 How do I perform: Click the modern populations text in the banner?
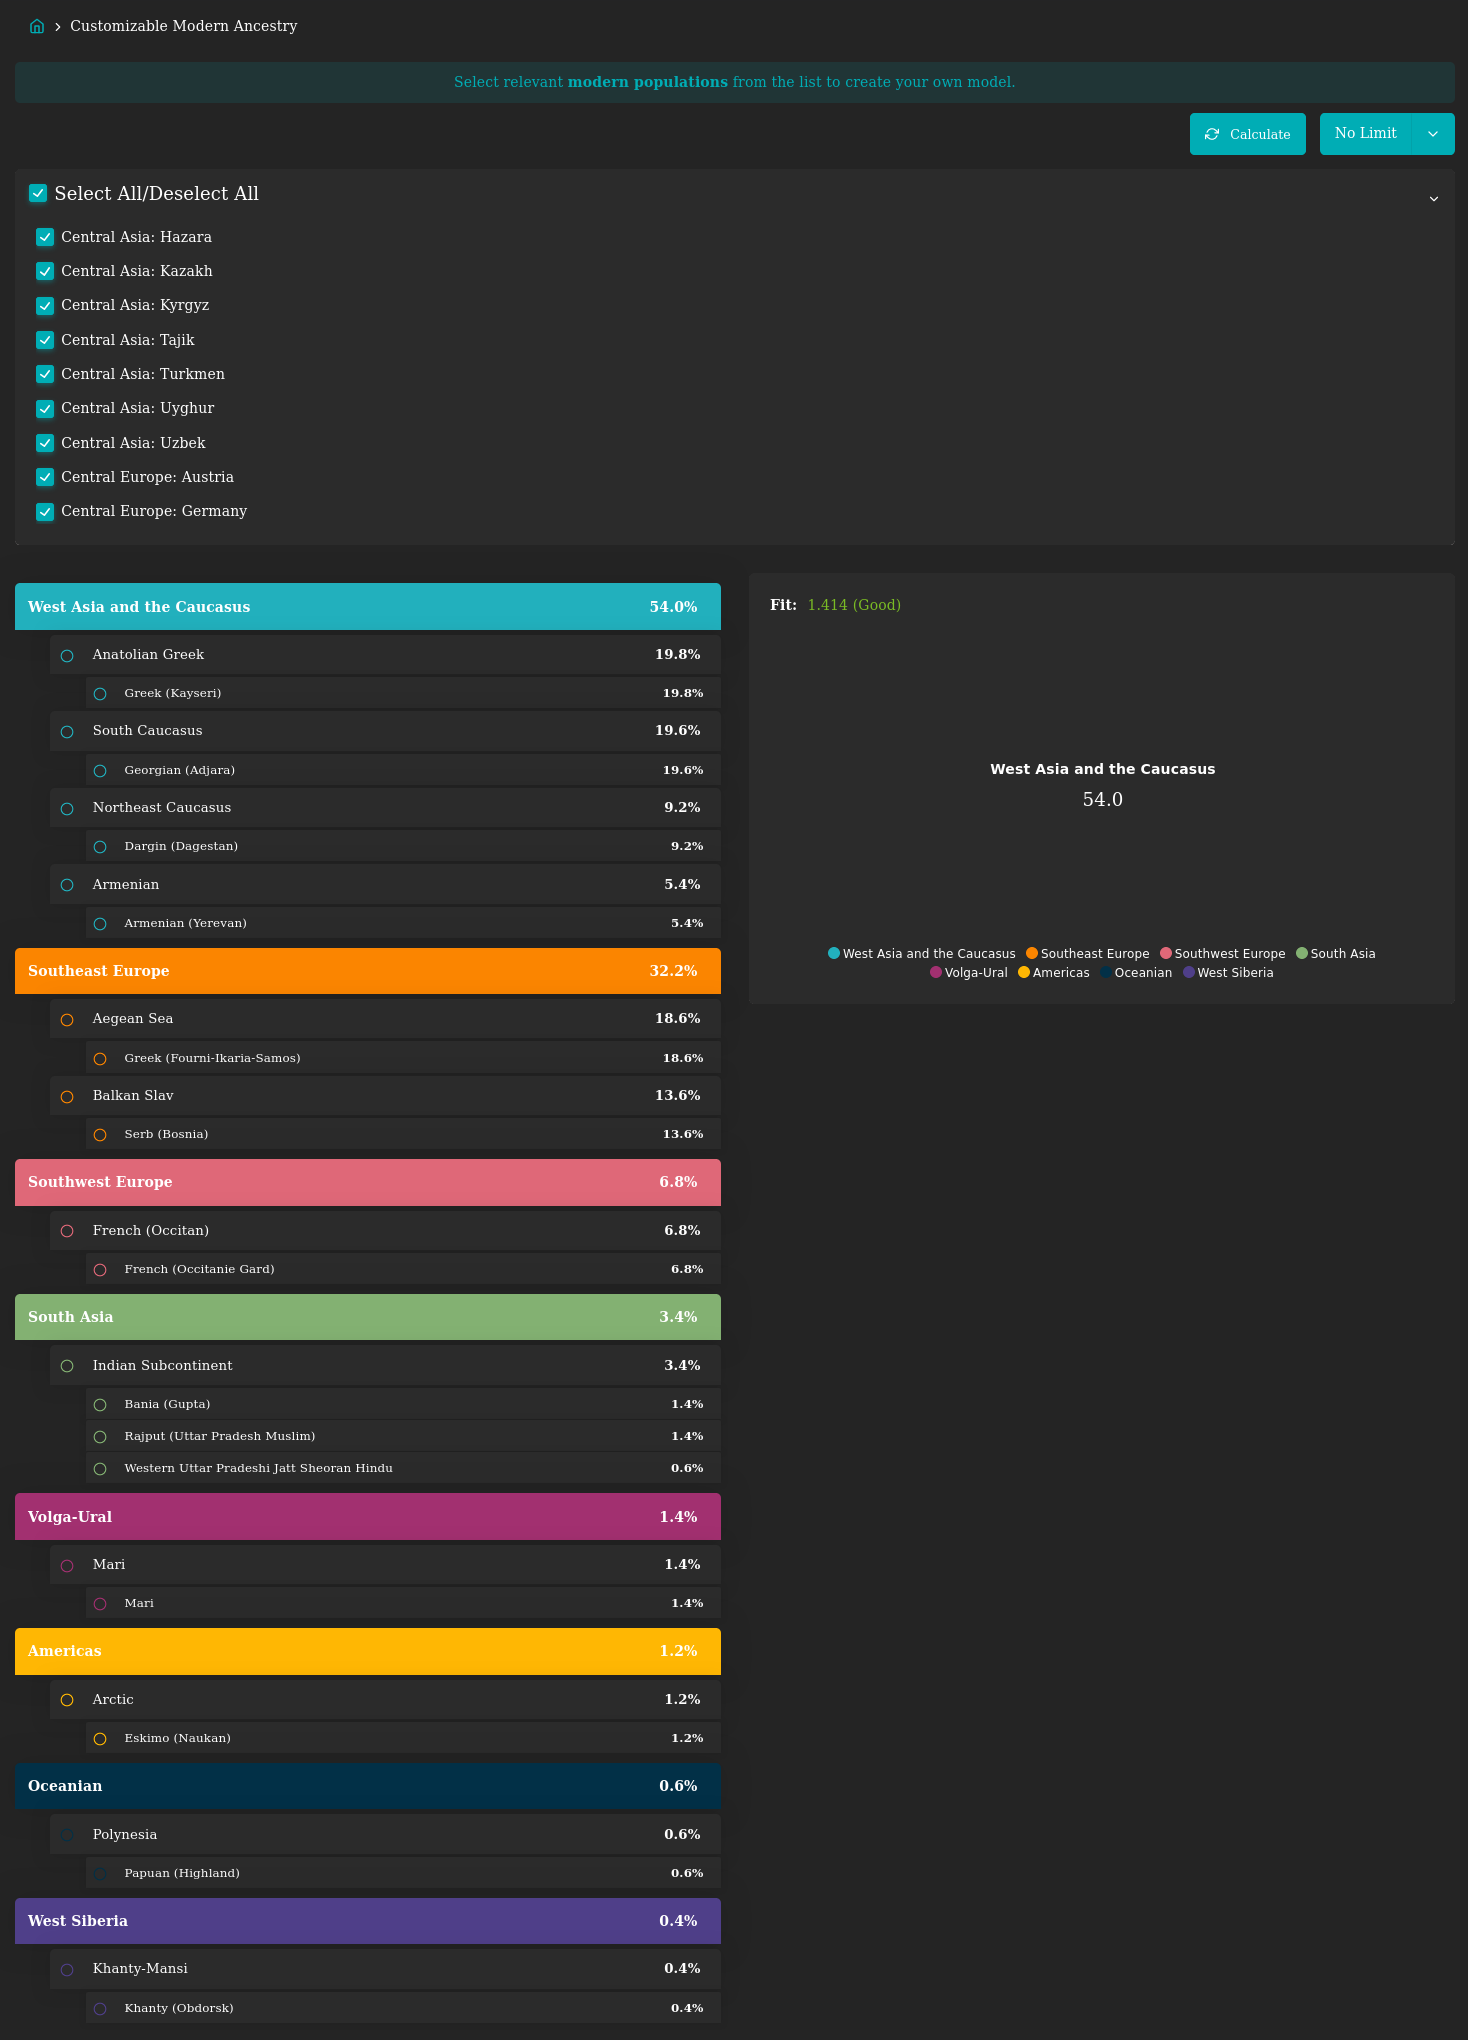648,82
